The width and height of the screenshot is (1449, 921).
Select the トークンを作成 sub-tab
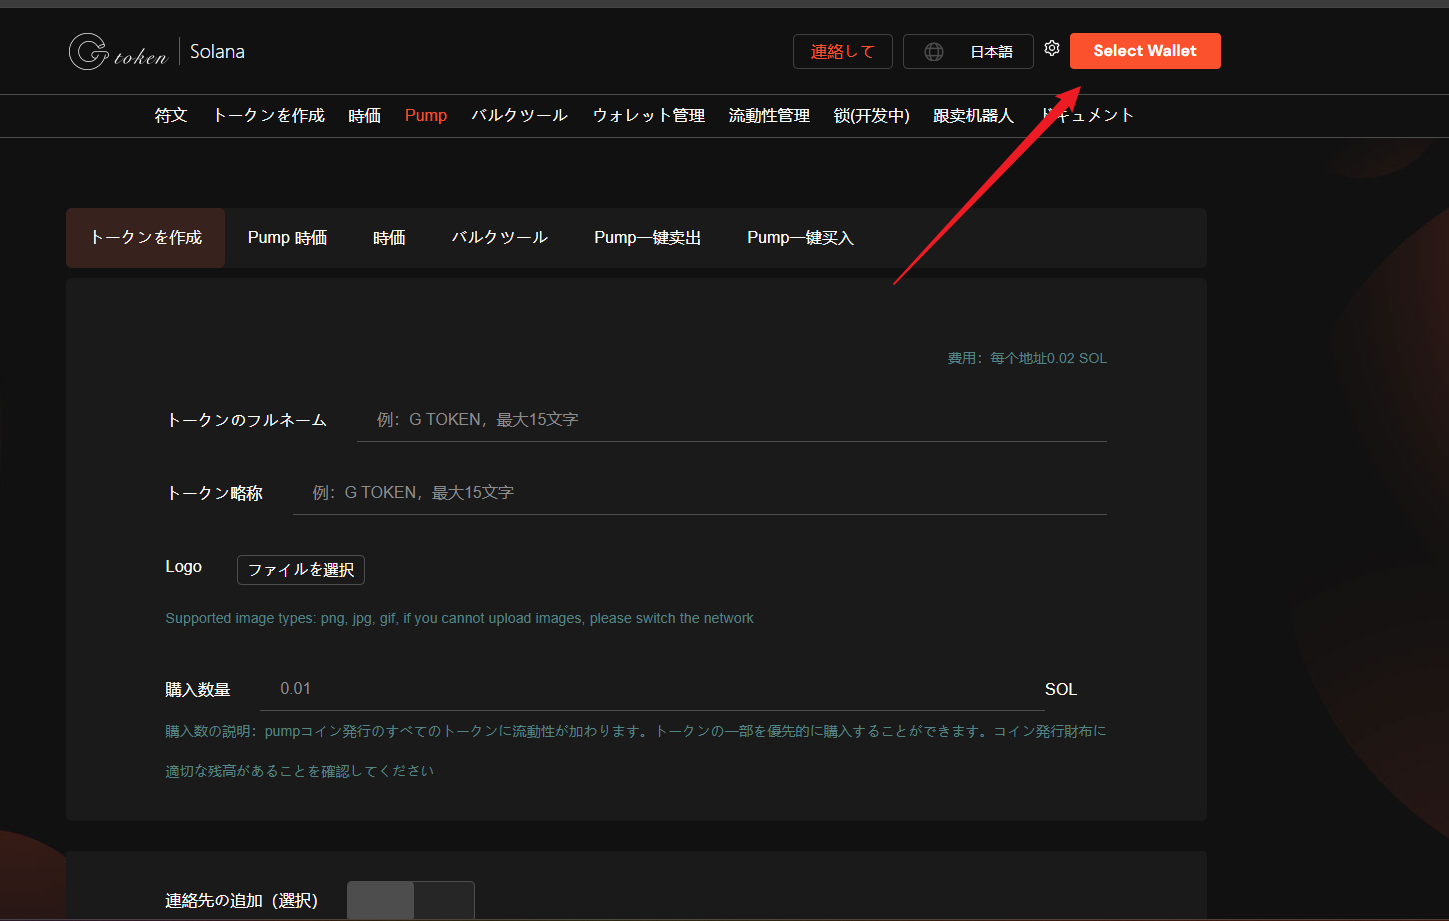click(146, 238)
